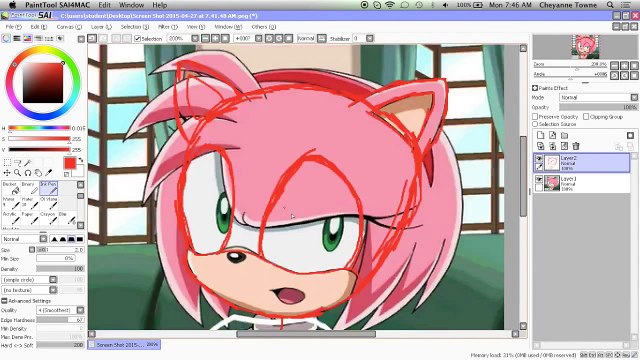640x360 pixels.
Task: Swap foreground and background colors
Action: pos(81,160)
